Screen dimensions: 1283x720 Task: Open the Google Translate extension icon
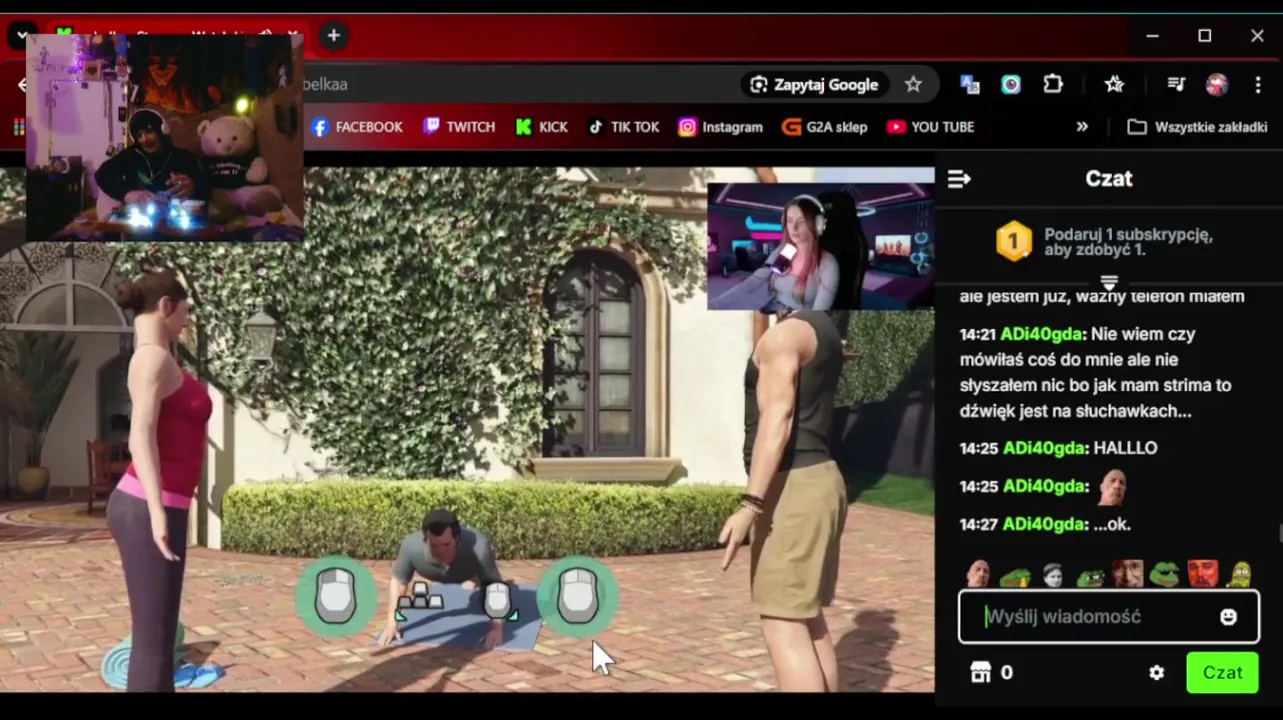click(x=969, y=84)
